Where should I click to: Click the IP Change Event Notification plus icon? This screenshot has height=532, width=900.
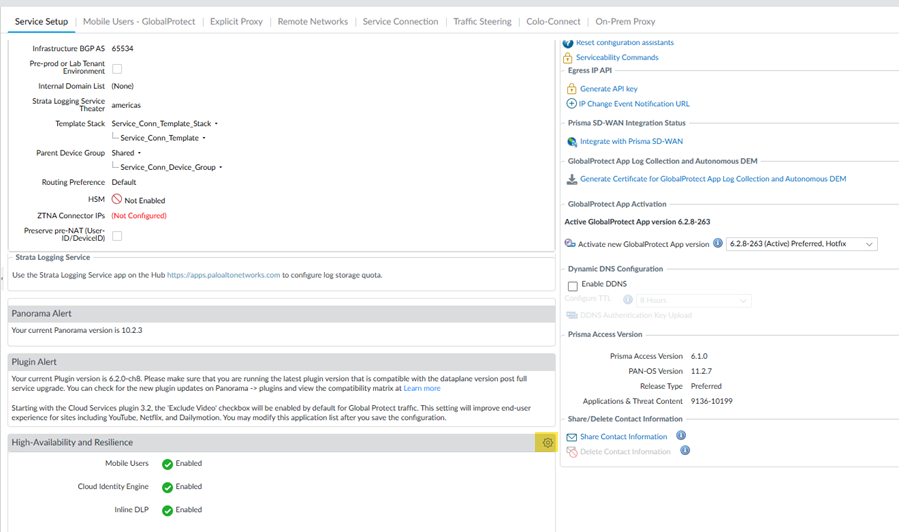point(572,103)
